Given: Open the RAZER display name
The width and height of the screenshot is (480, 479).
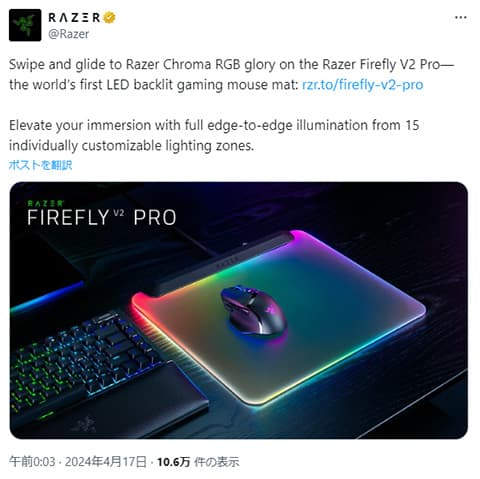Looking at the screenshot, I should pos(74,18).
